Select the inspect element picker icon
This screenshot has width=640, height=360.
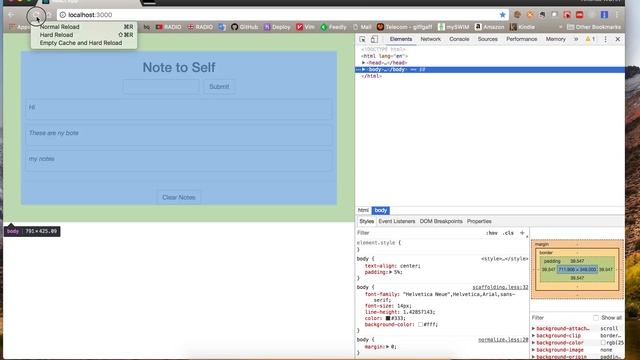(362, 39)
